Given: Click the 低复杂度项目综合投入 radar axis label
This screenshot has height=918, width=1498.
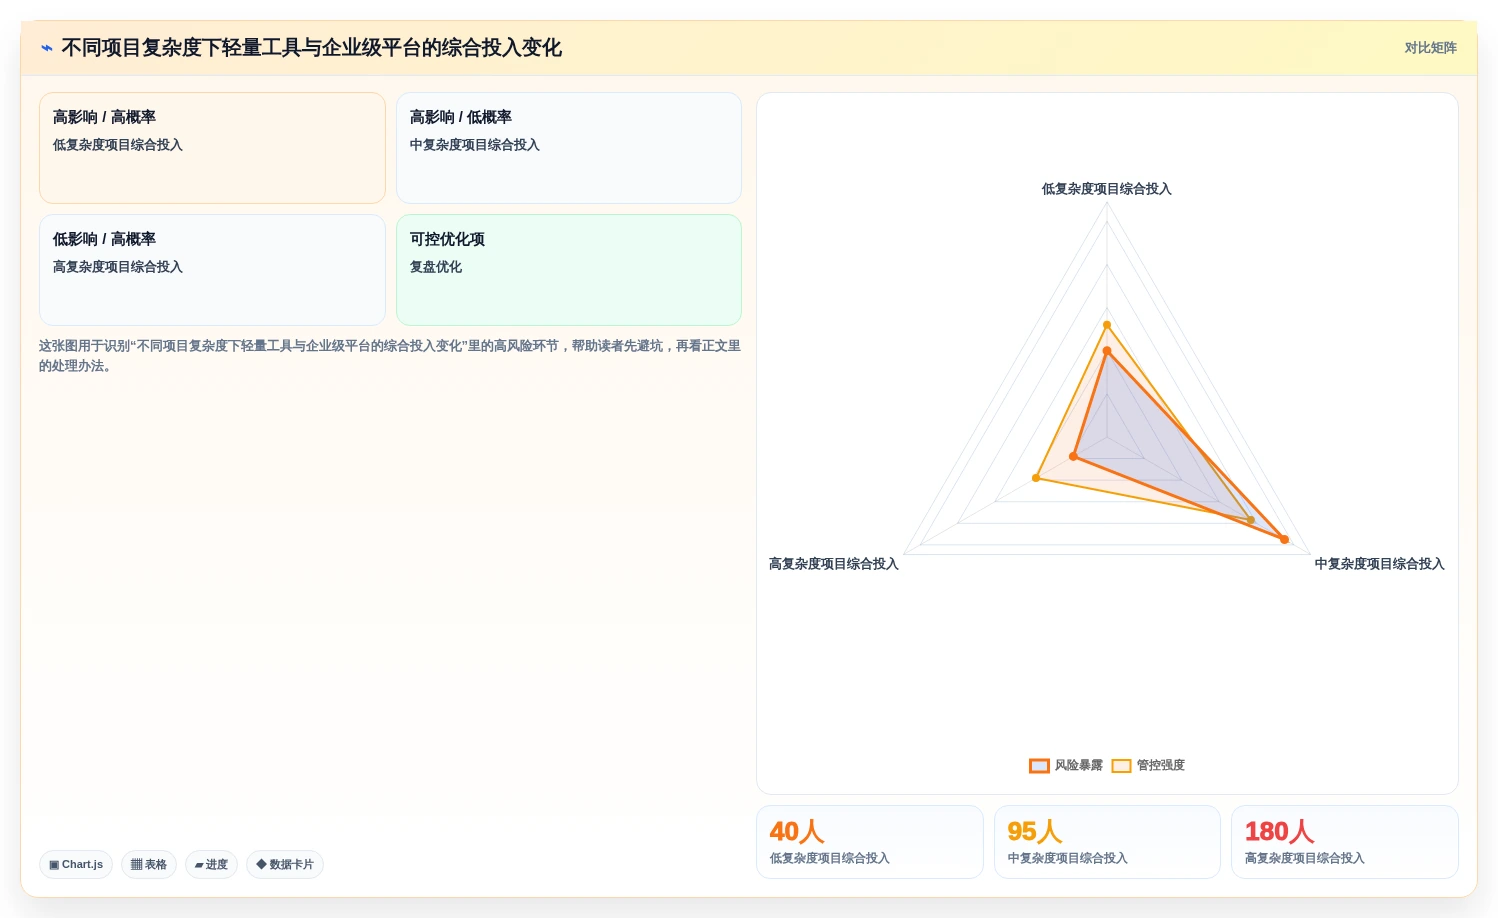Looking at the screenshot, I should (x=1106, y=189).
